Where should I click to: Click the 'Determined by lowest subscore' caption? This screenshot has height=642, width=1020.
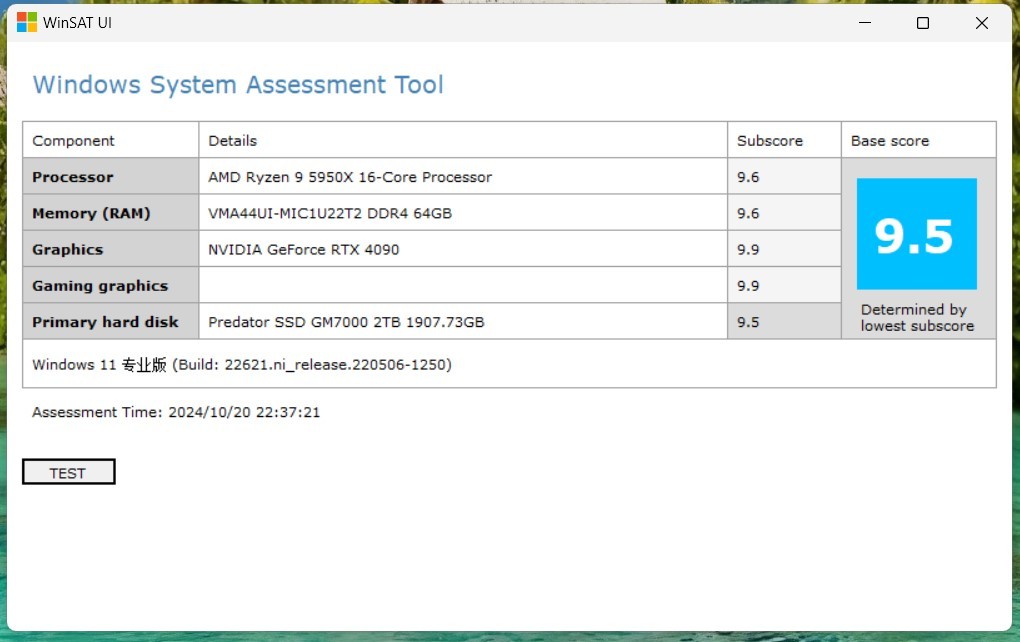pos(917,317)
